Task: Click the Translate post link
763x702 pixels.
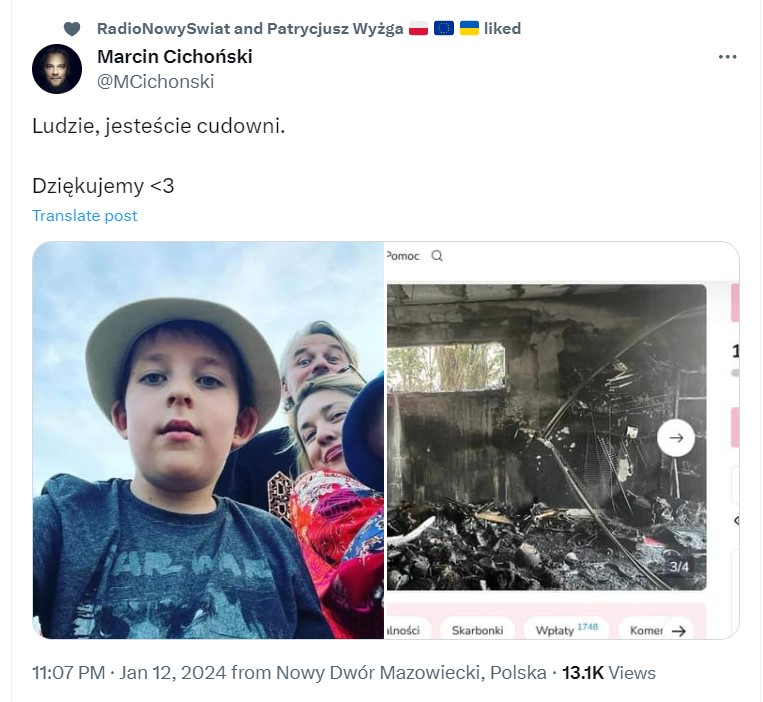Action: pos(85,216)
